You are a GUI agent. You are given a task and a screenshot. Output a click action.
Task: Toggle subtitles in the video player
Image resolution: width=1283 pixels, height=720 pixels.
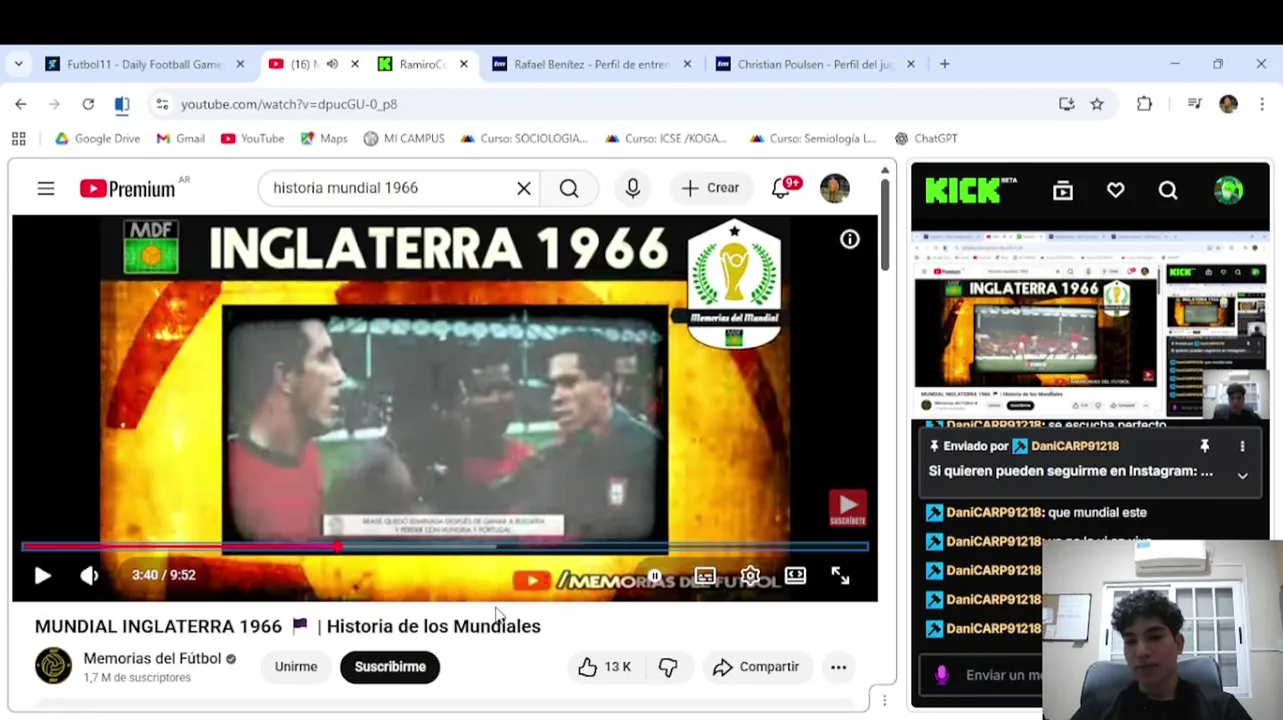tap(705, 576)
